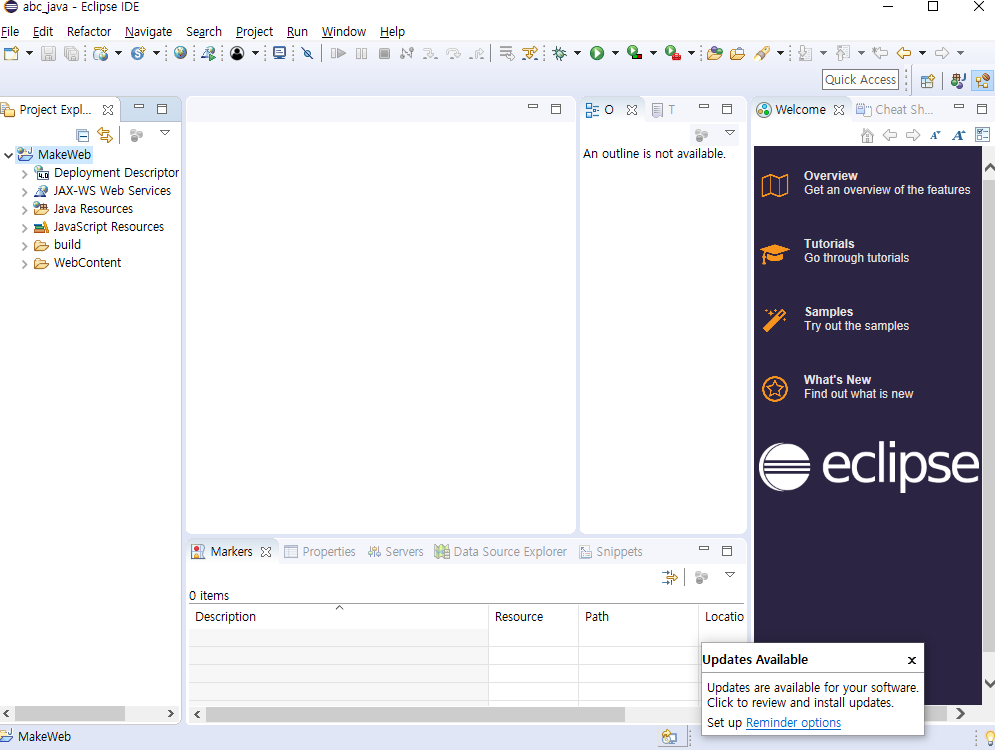Click the Open Perspective icon
Viewport: 995px width, 750px height.
pyautogui.click(x=928, y=81)
